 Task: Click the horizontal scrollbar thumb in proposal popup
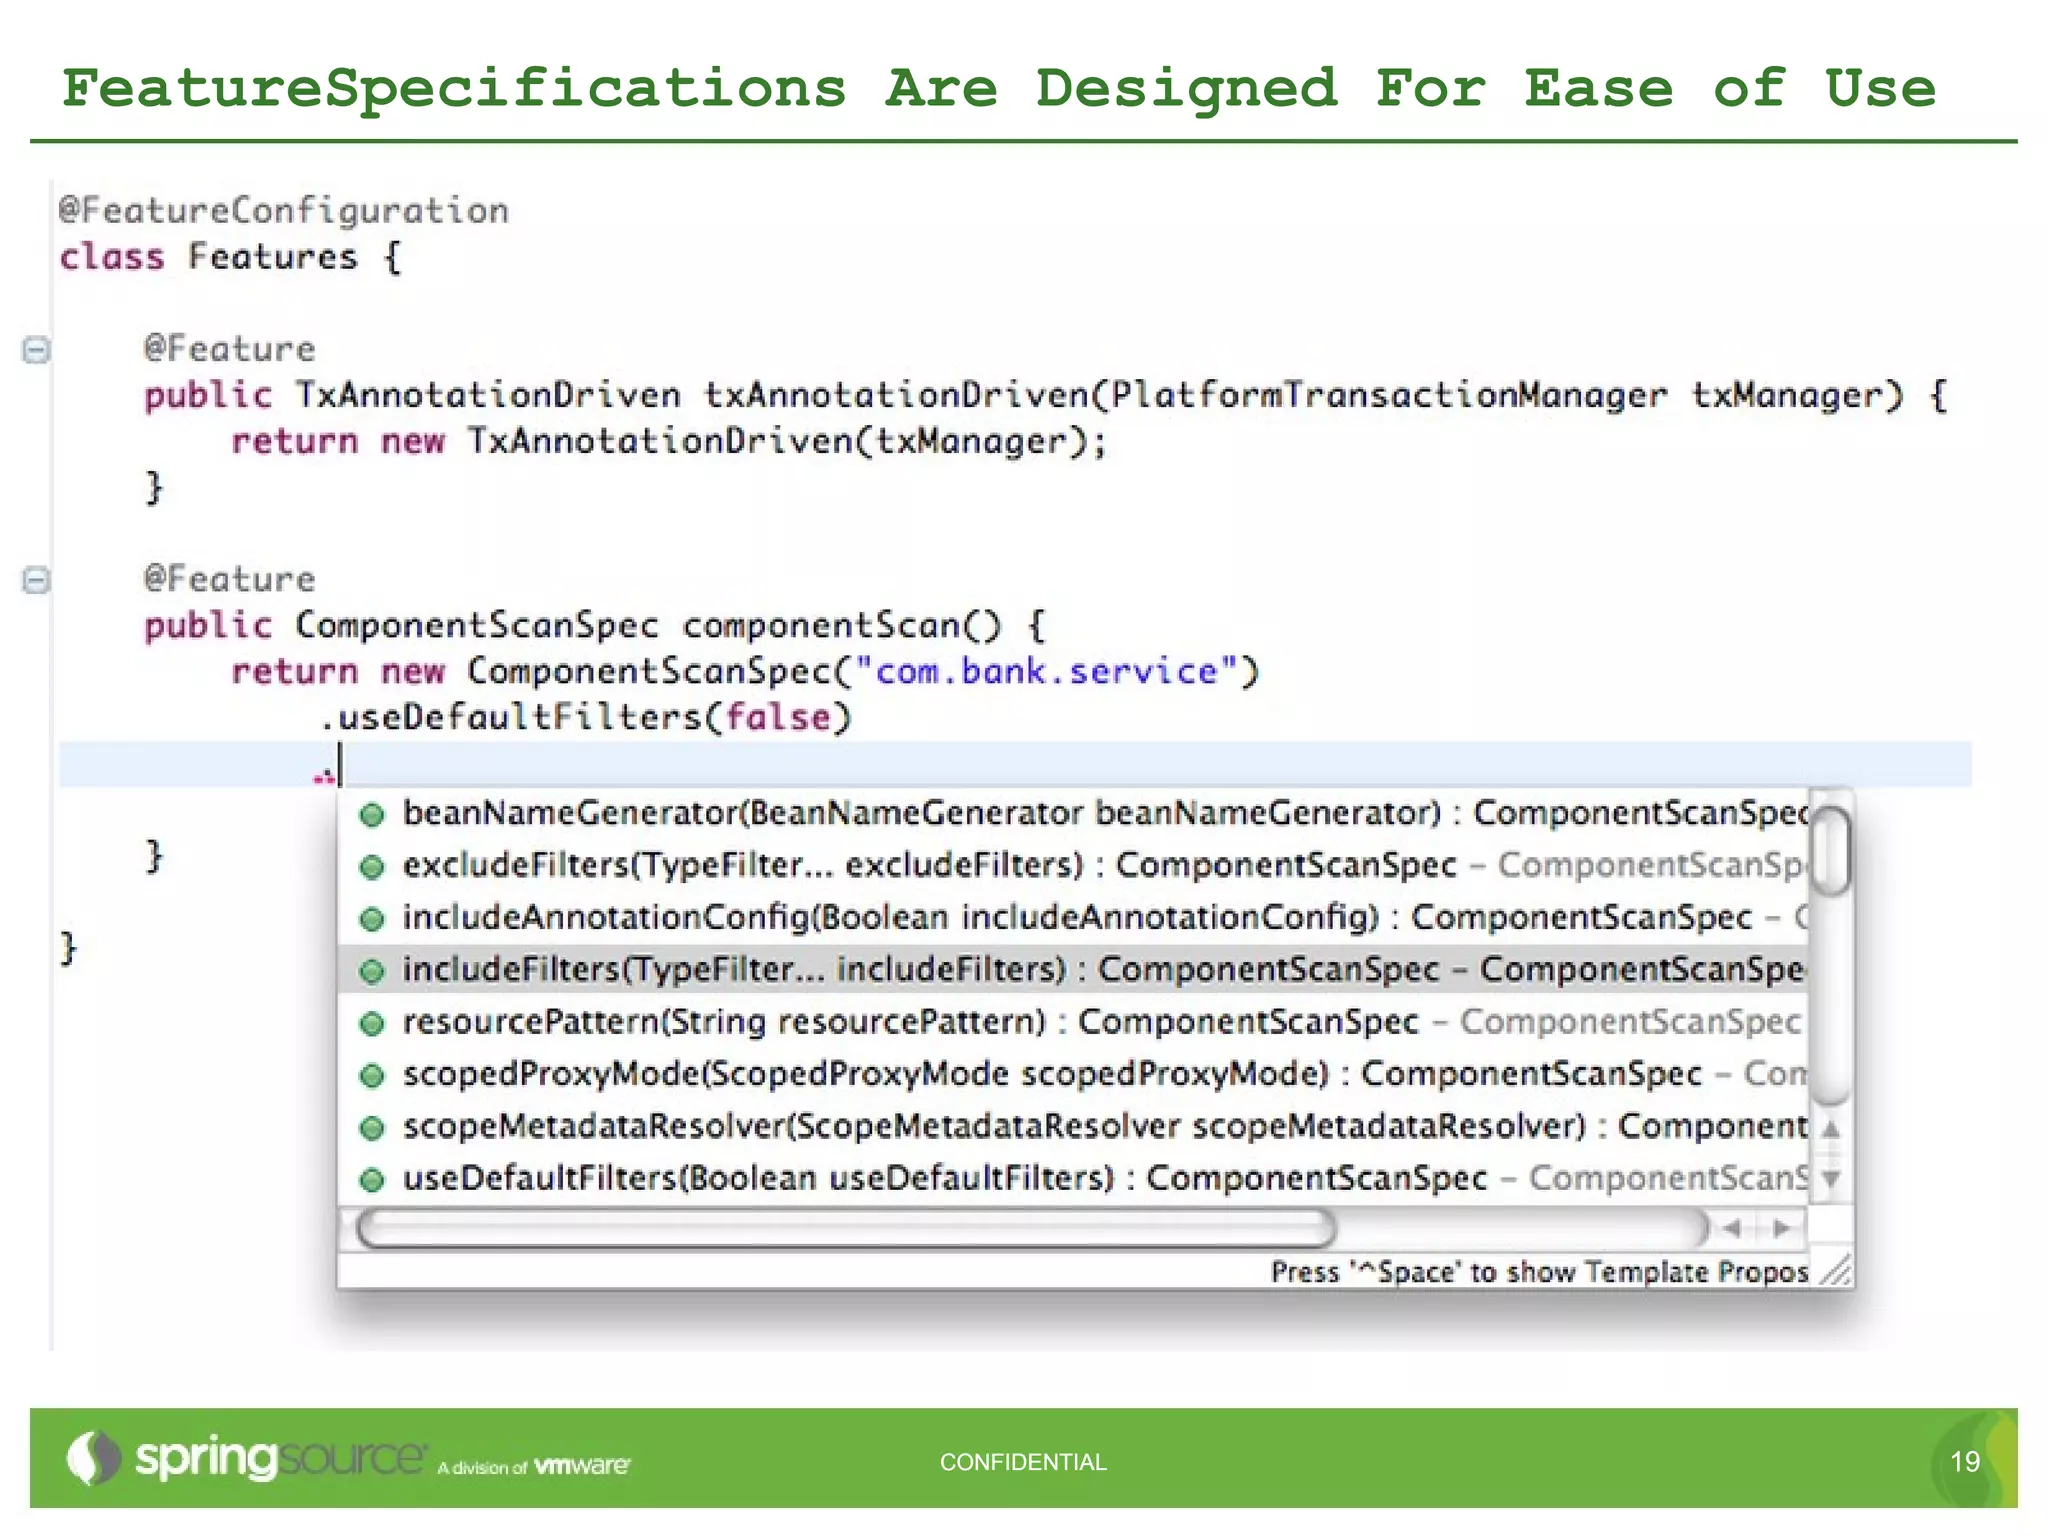(846, 1228)
